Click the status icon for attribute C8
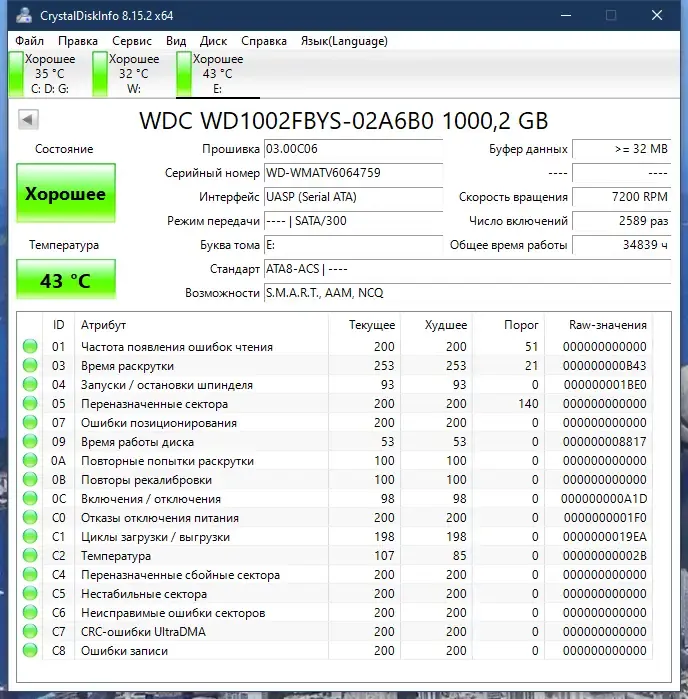Screen dimensions: 688x699 30,650
